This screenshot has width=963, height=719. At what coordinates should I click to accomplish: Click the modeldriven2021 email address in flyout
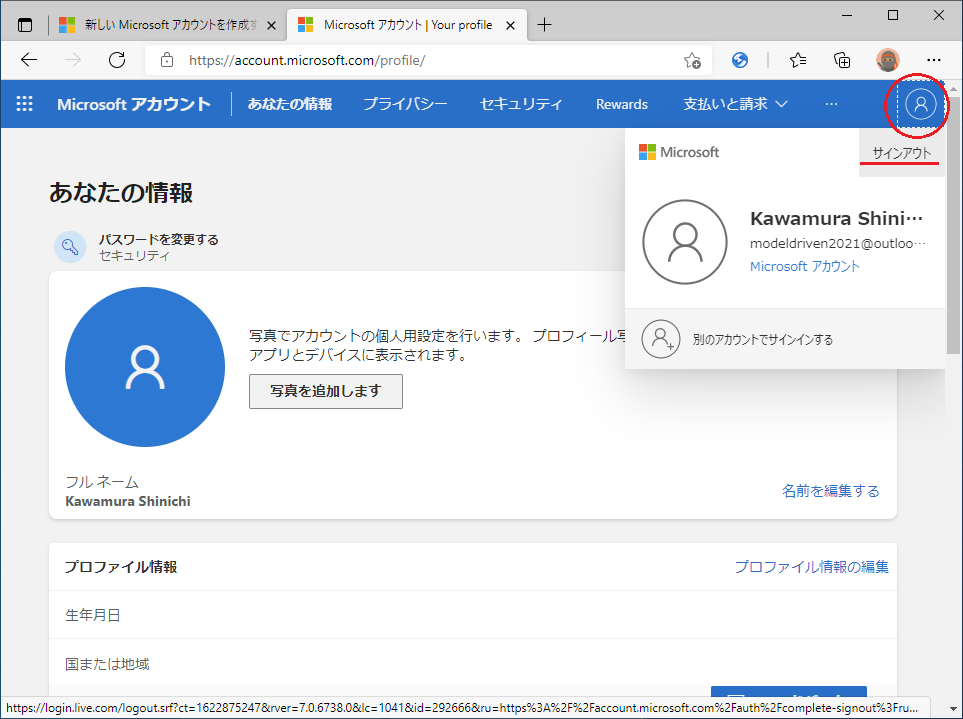click(x=838, y=243)
